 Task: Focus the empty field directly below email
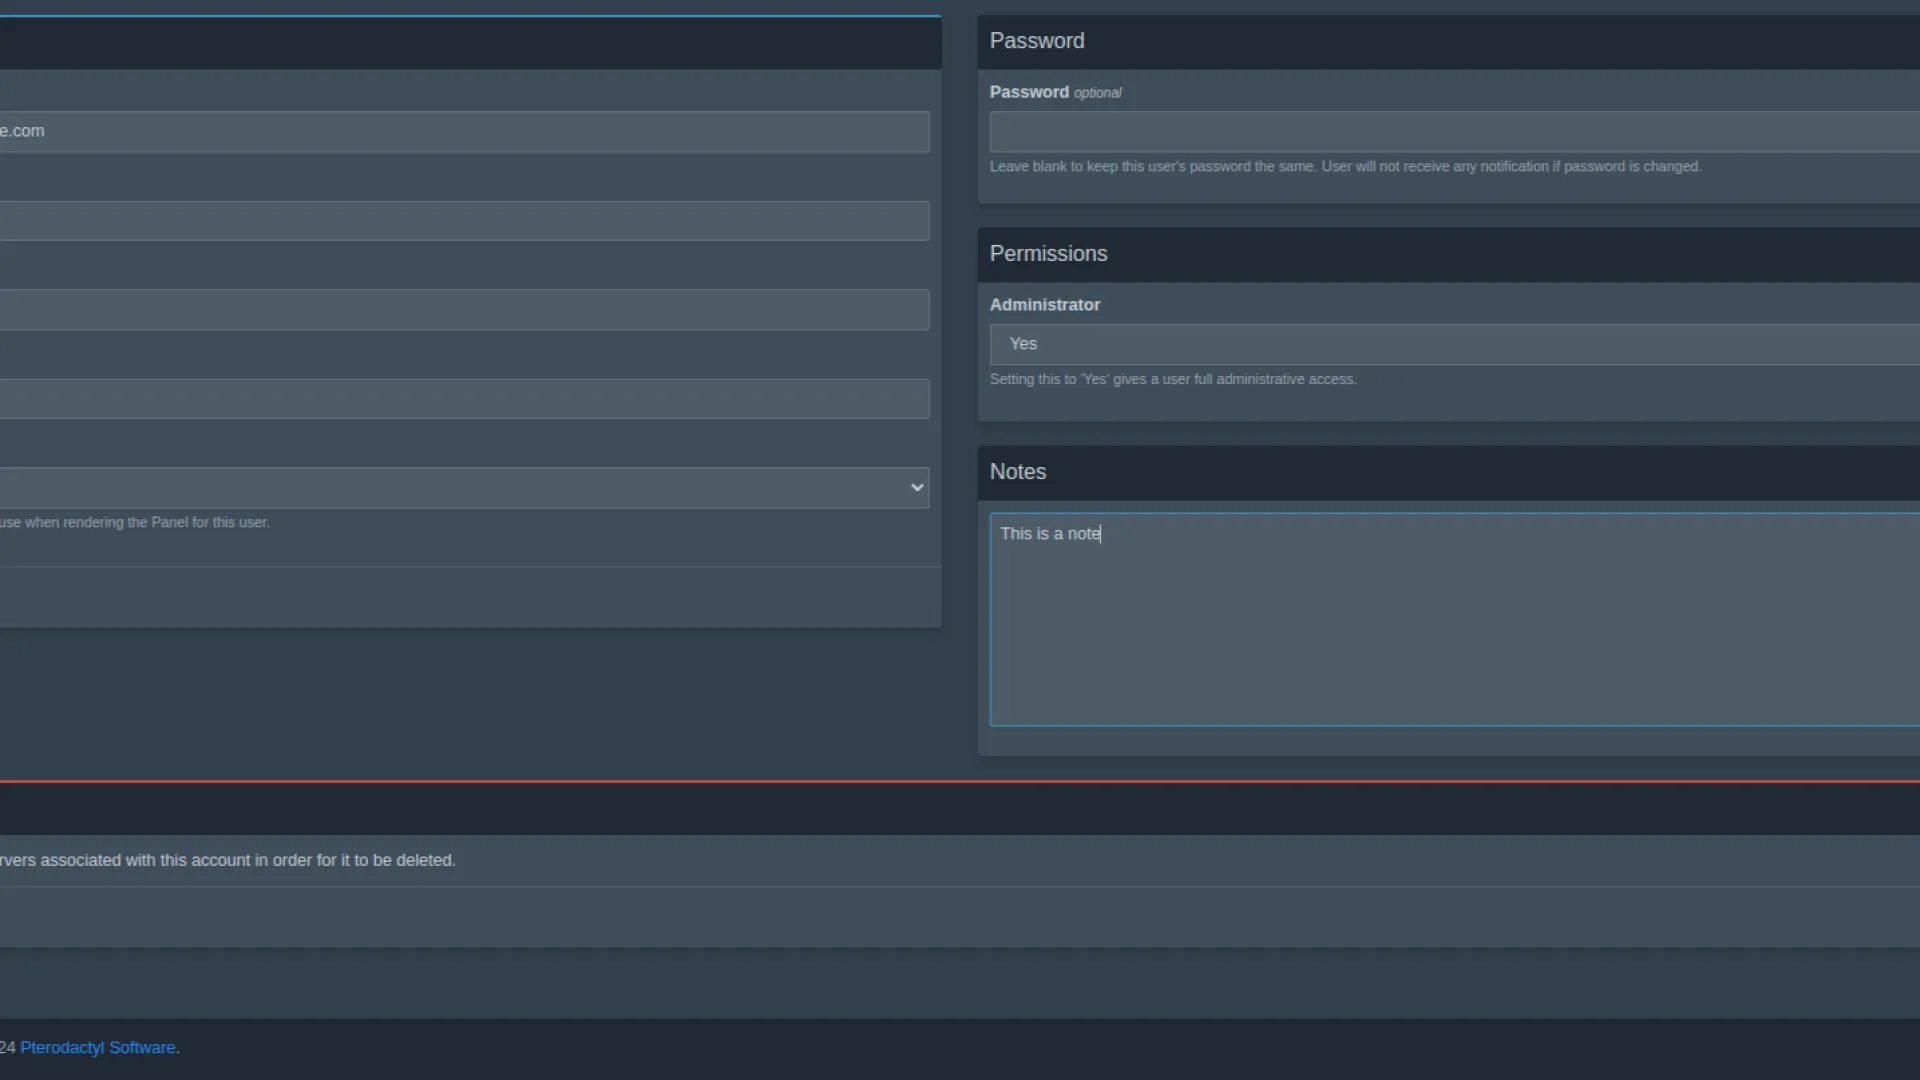click(x=464, y=221)
